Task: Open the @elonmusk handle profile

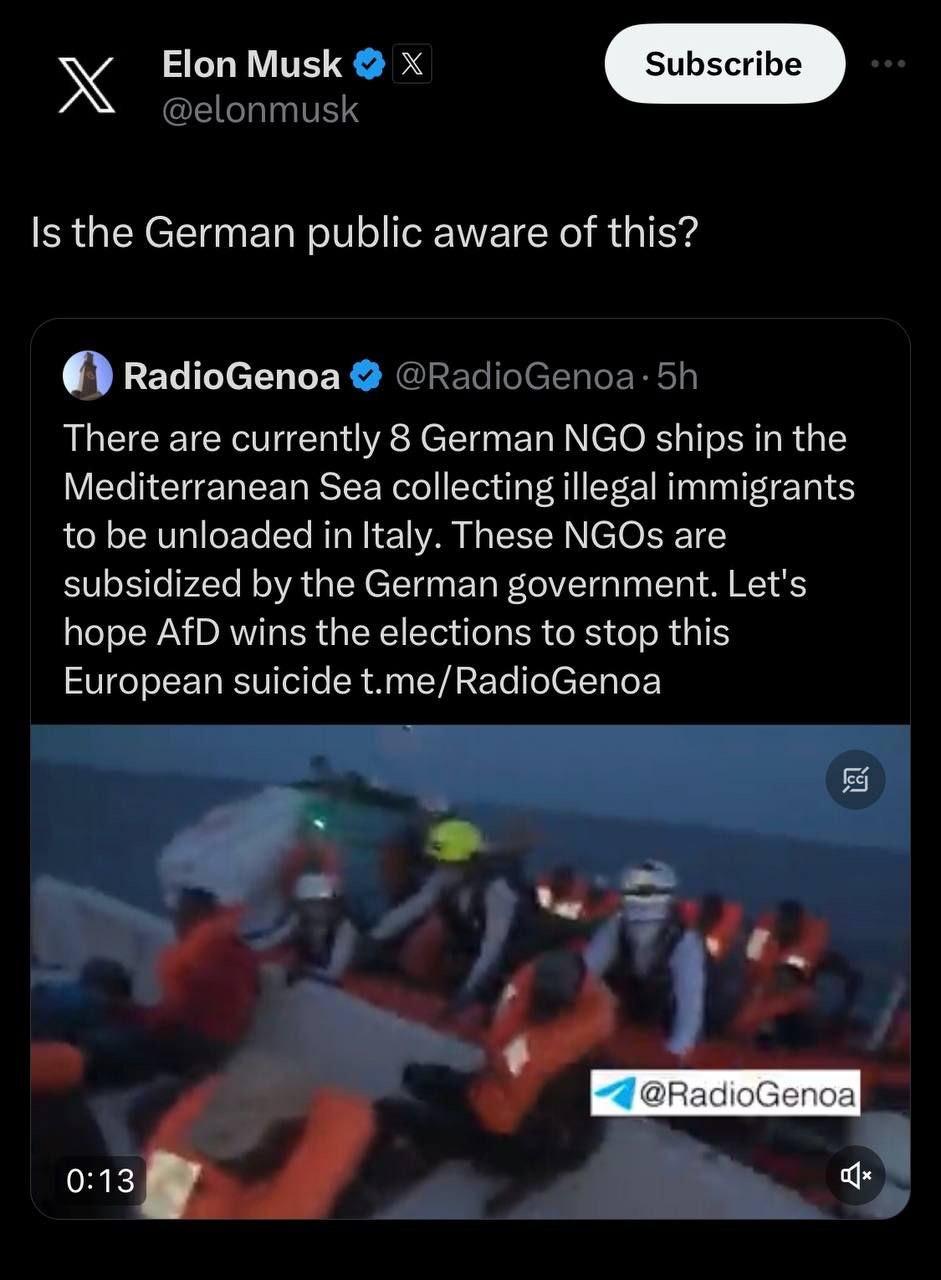Action: [x=260, y=109]
